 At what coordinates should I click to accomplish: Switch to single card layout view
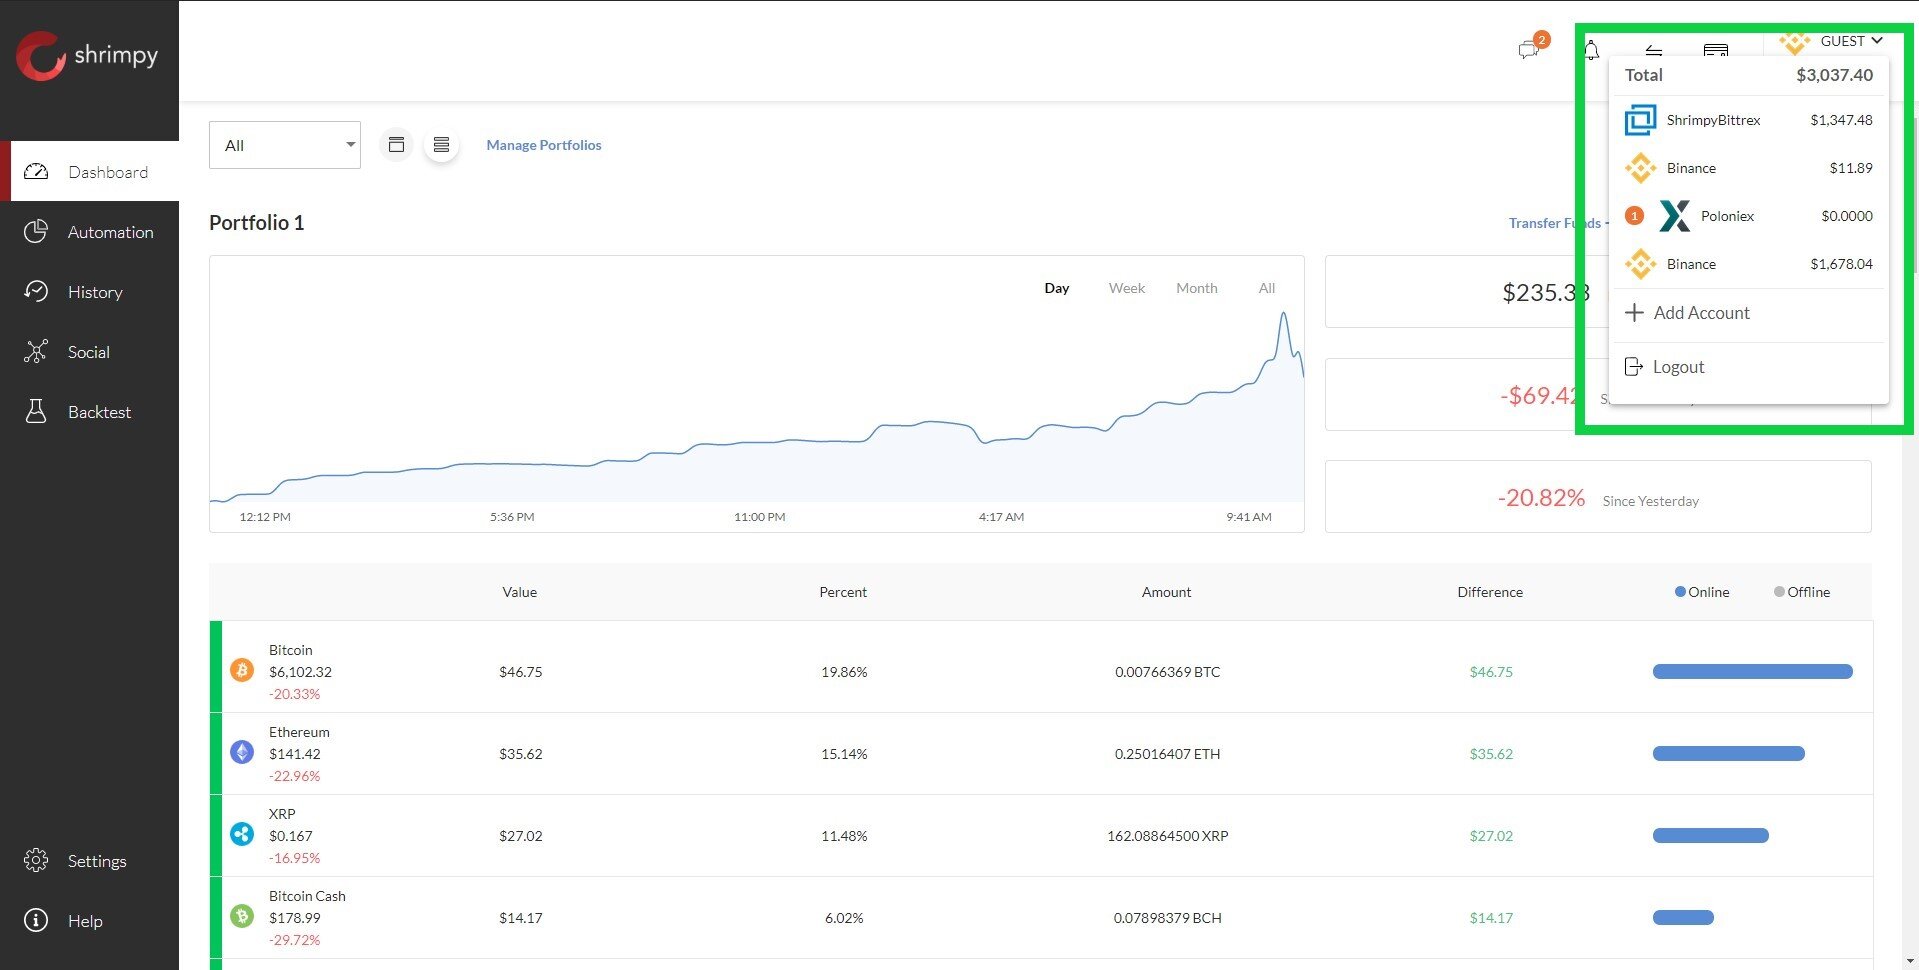coord(396,145)
